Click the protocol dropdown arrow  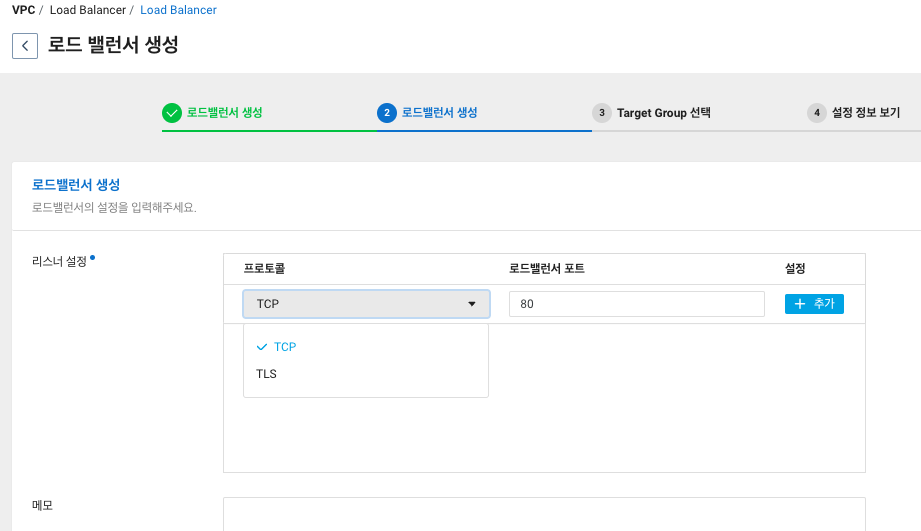472,304
